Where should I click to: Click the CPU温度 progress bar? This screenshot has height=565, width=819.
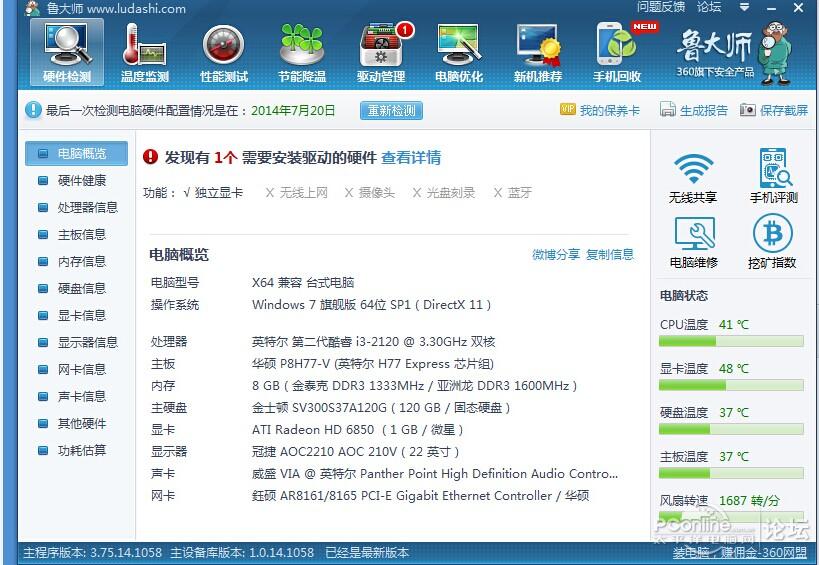click(731, 342)
